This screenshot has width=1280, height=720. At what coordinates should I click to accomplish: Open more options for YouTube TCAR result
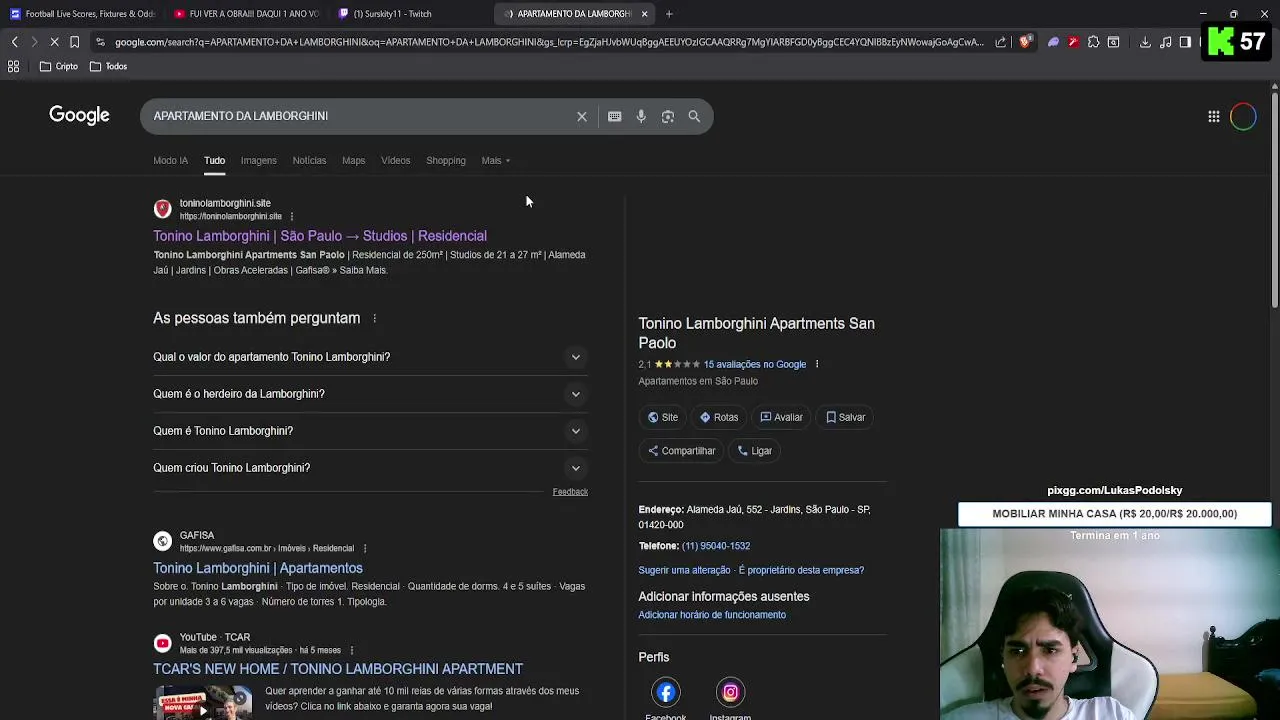click(x=352, y=650)
